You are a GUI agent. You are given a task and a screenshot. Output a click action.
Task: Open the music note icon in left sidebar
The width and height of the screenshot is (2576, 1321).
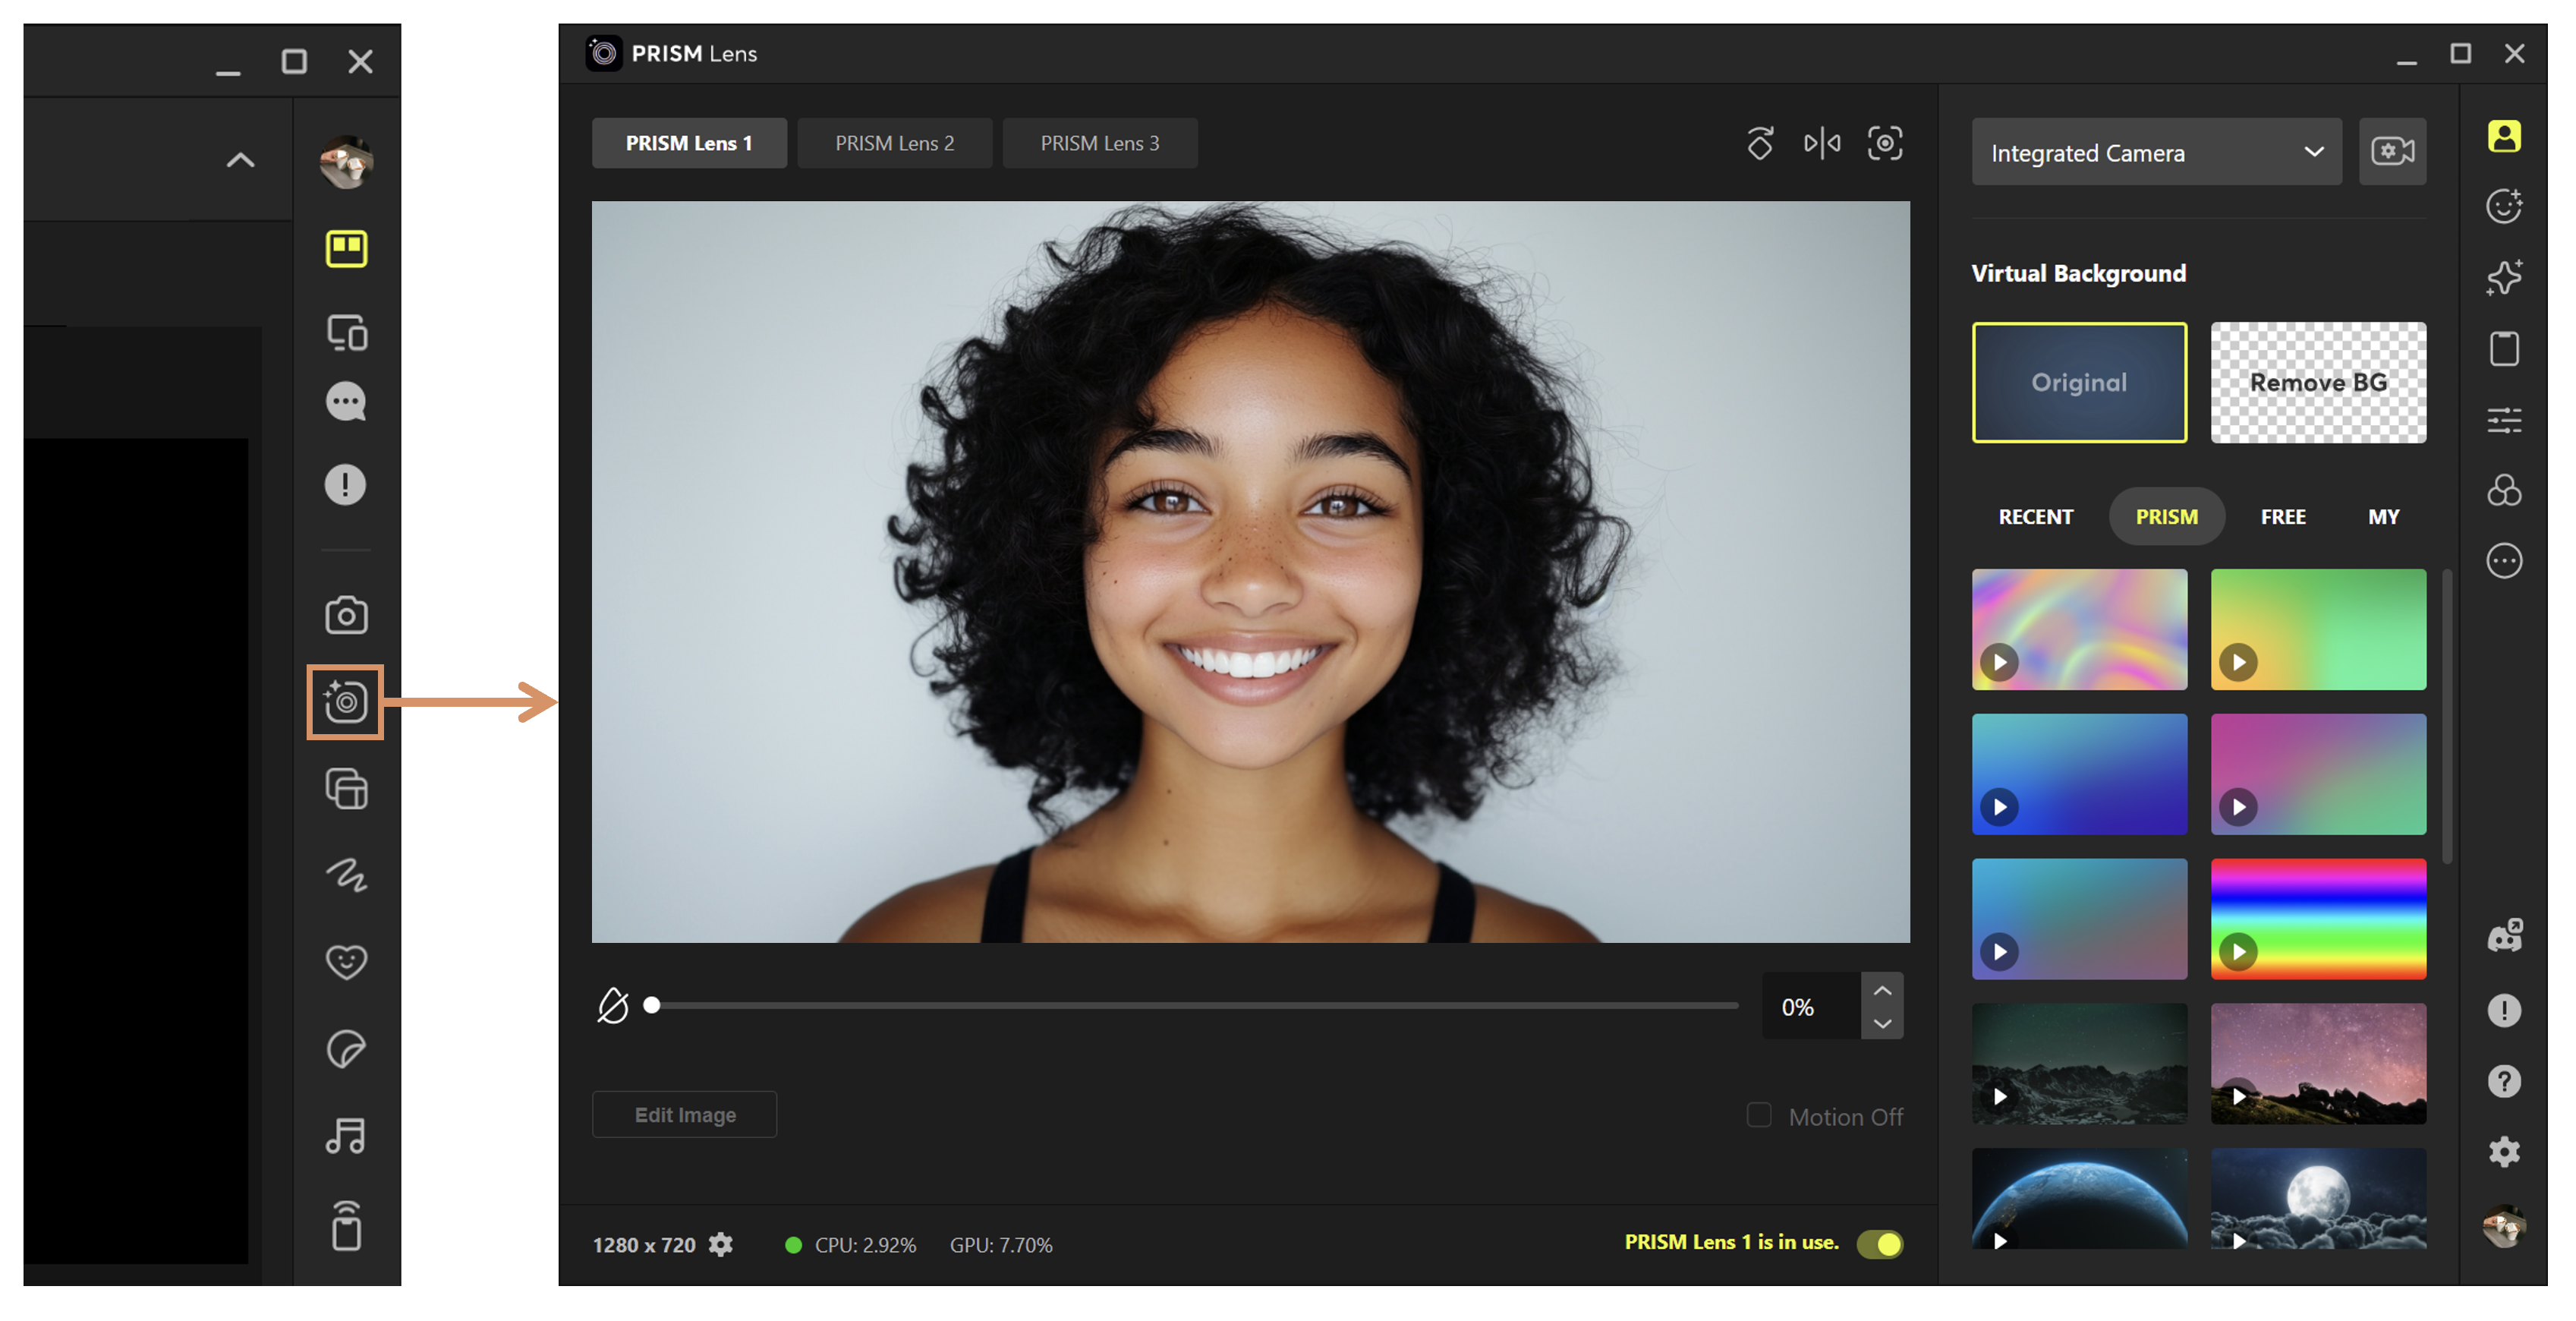(x=346, y=1136)
